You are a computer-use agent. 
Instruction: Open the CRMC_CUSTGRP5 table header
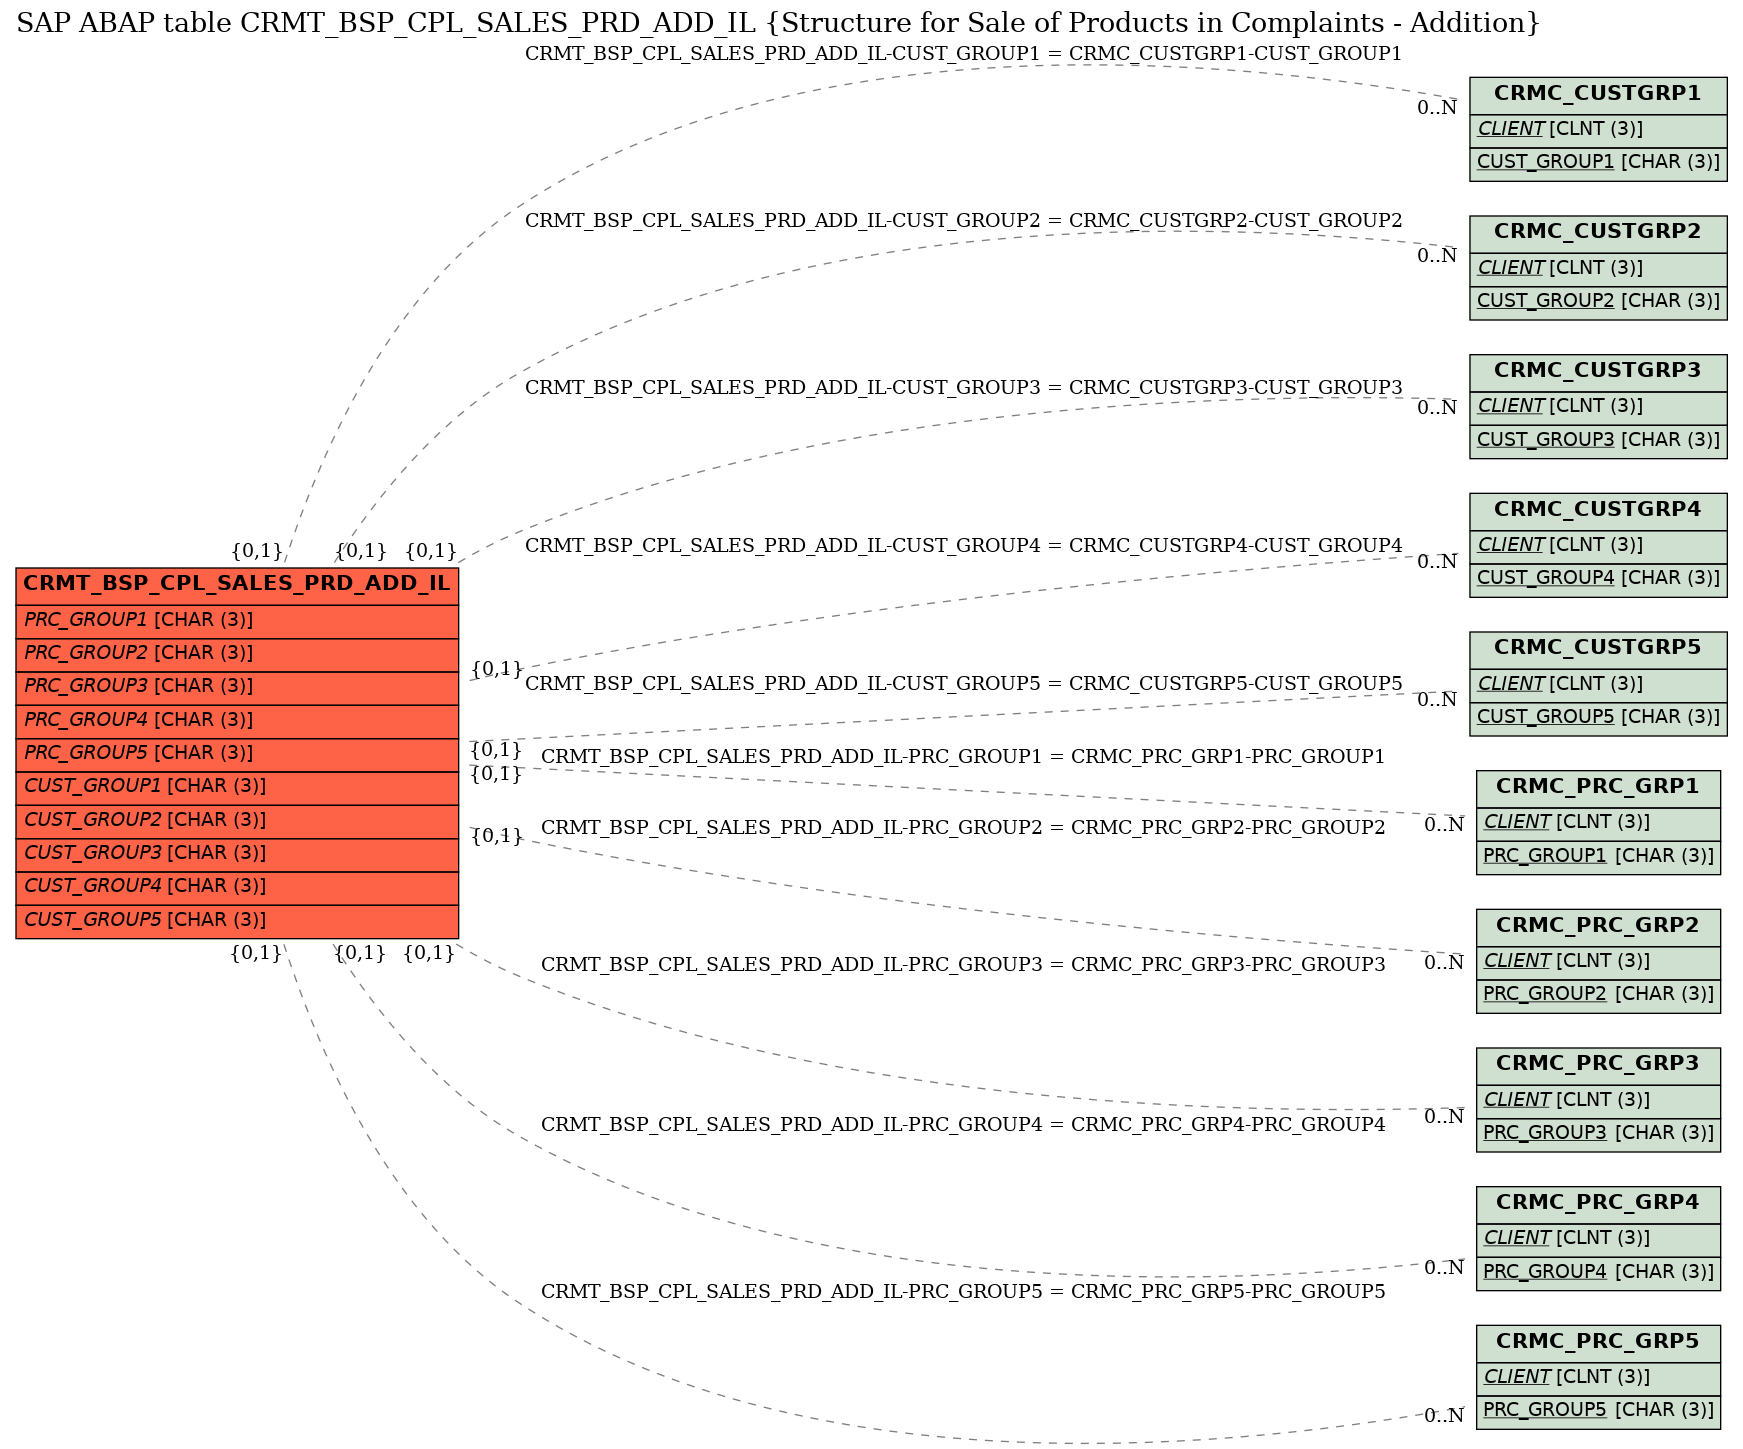click(1598, 649)
